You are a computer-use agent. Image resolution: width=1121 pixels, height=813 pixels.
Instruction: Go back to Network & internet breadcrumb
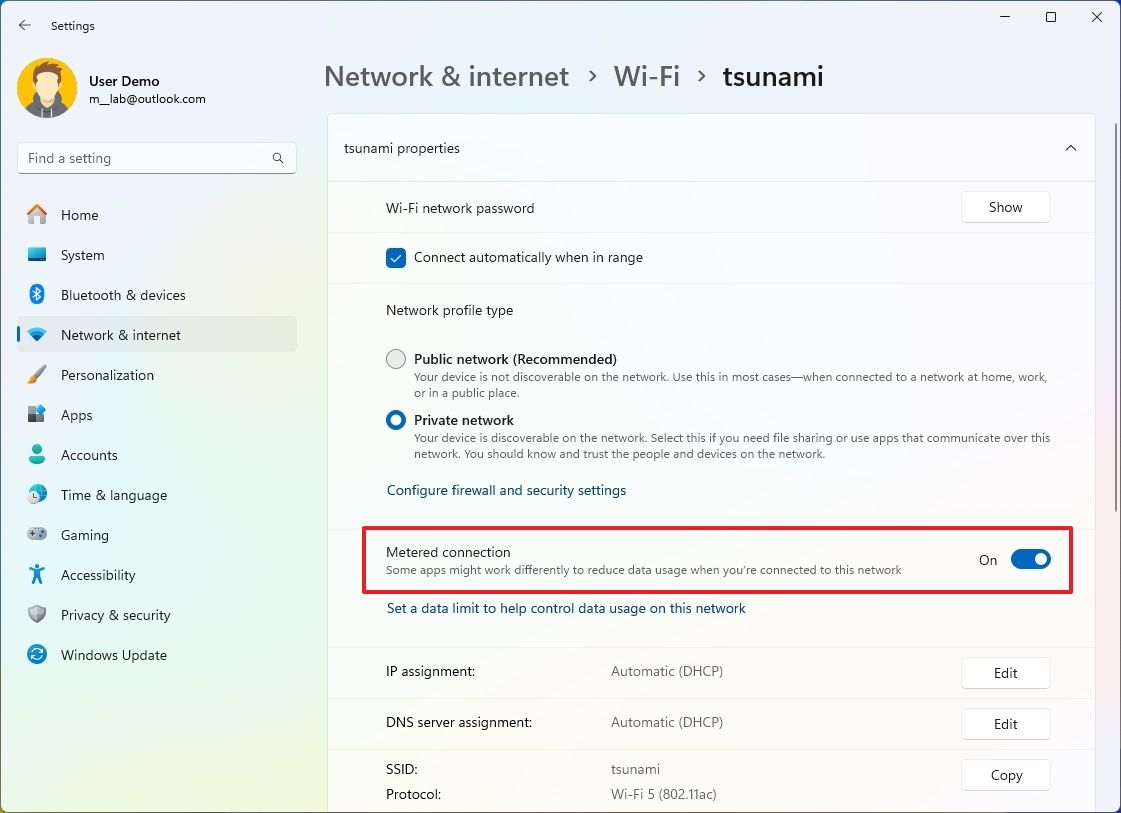tap(446, 76)
